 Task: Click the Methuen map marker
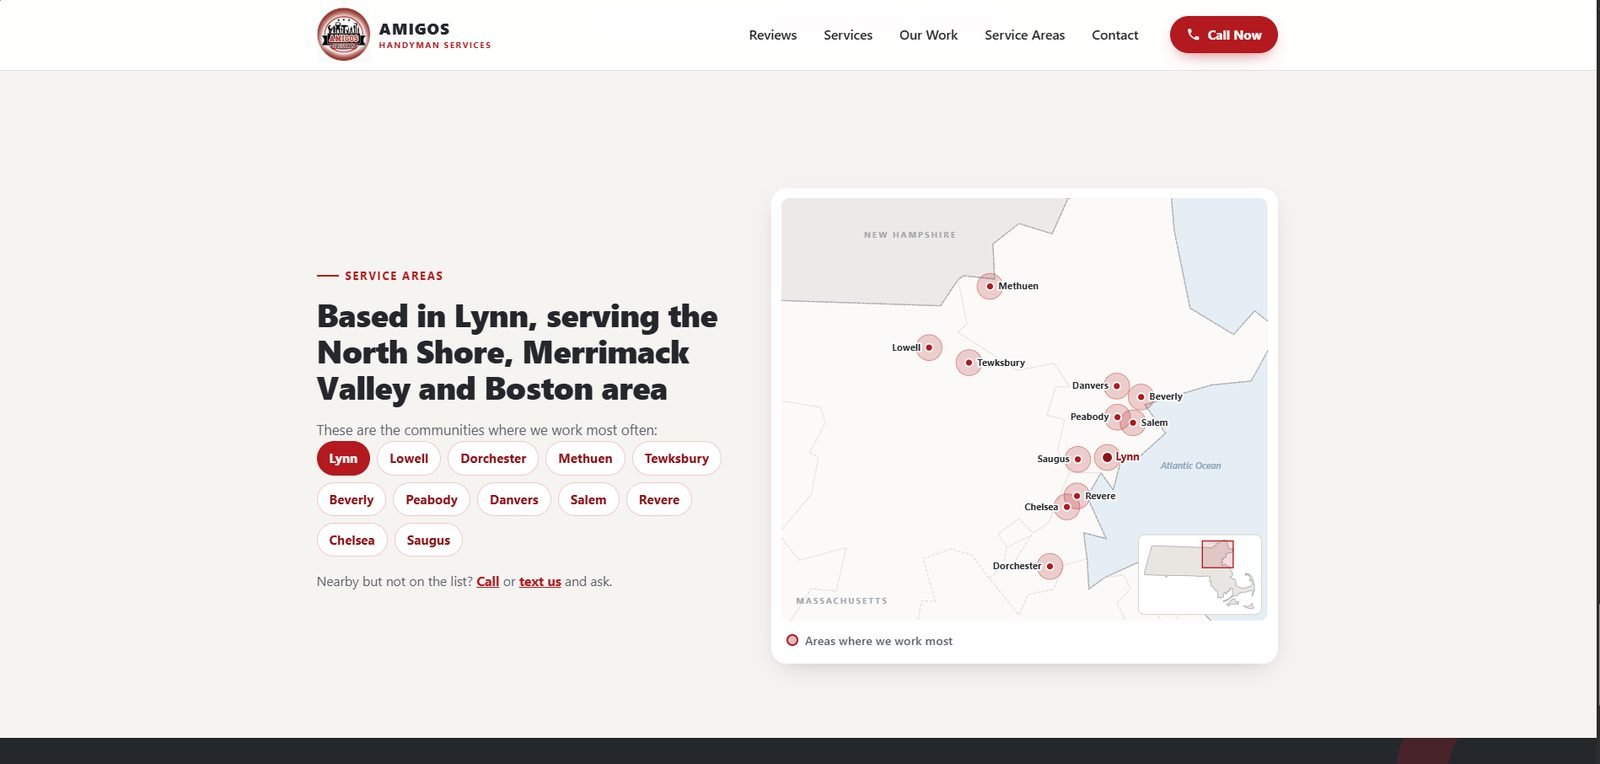[989, 286]
